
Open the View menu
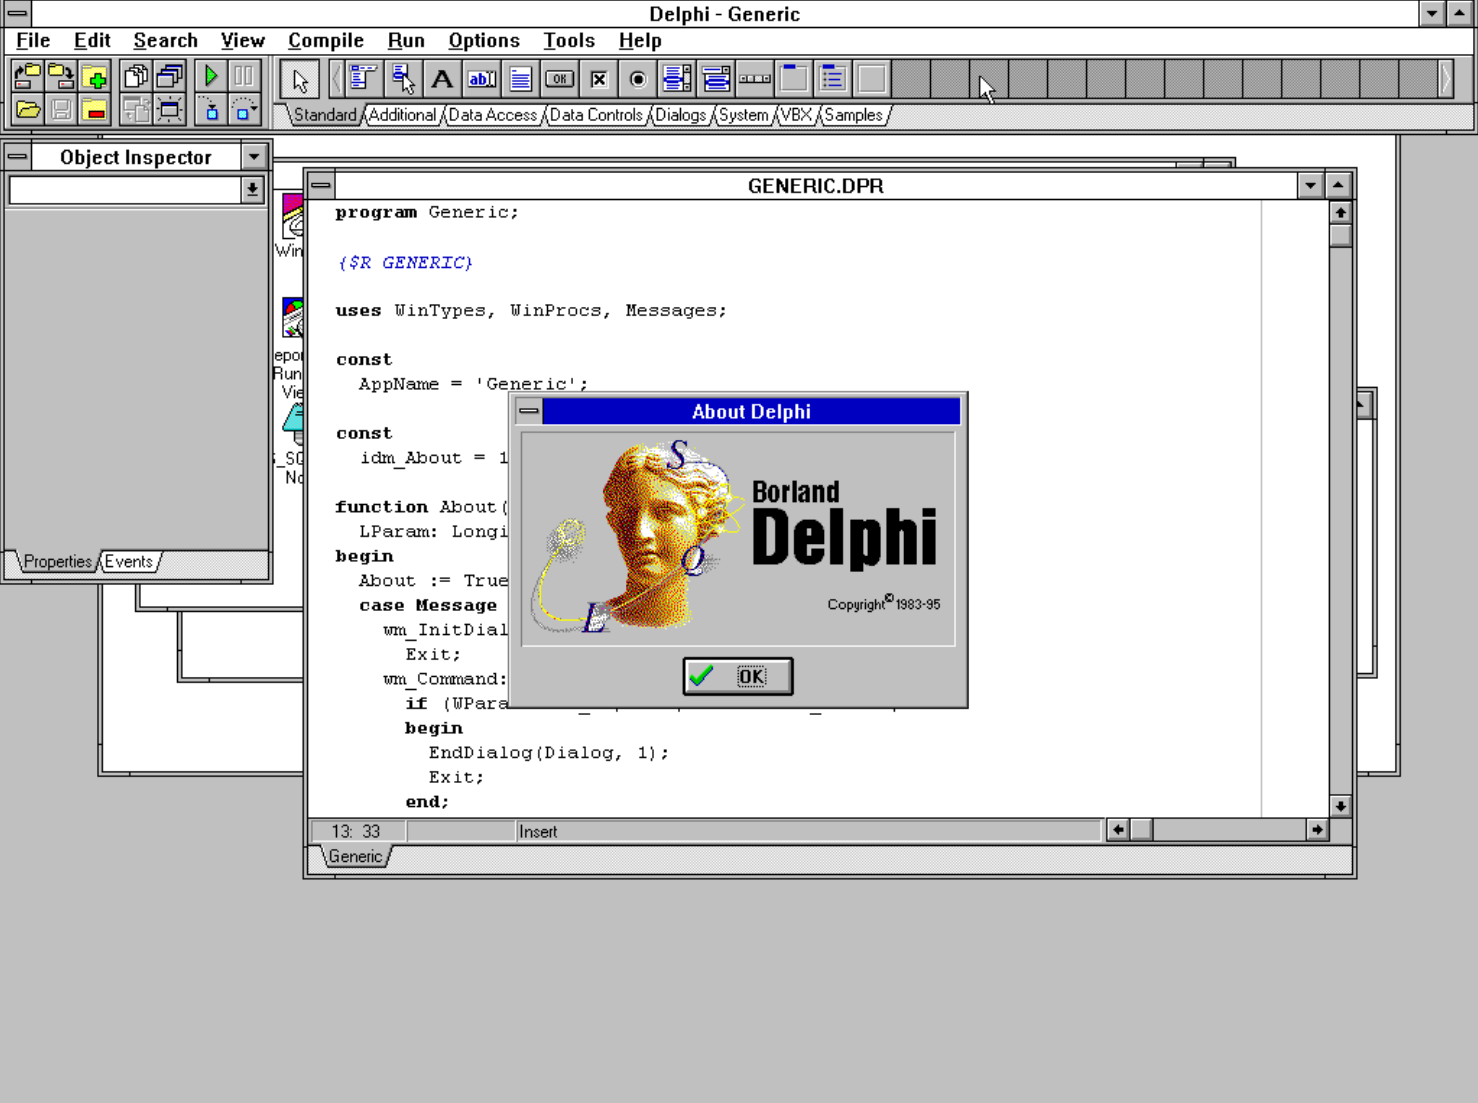[x=242, y=41]
